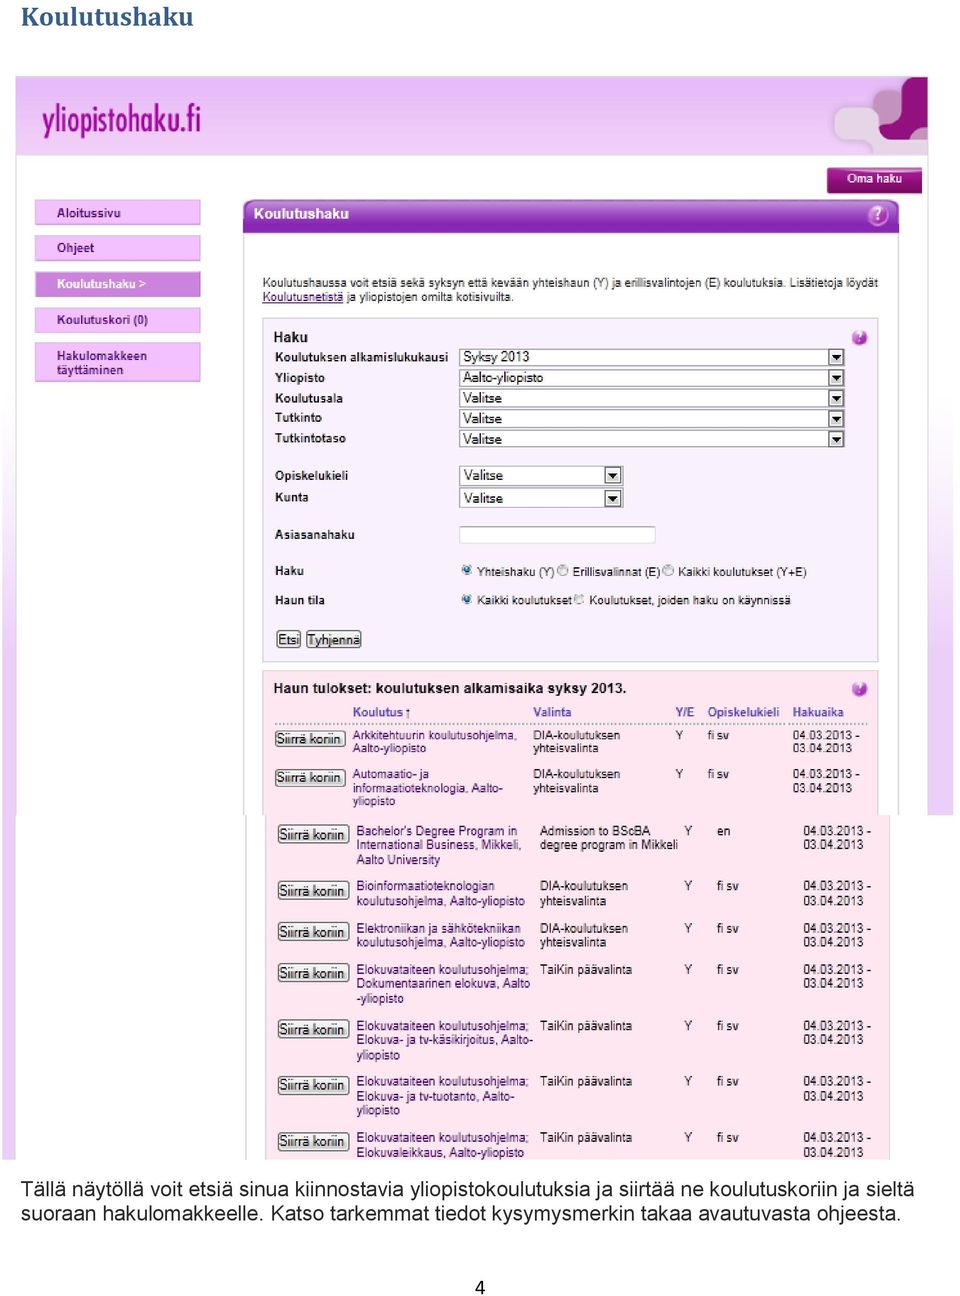Screen dimensions: 960x1296
Task: Siirrä koriin for Elokuva- ja tv-käsikirjoitus
Action: (x=312, y=1030)
